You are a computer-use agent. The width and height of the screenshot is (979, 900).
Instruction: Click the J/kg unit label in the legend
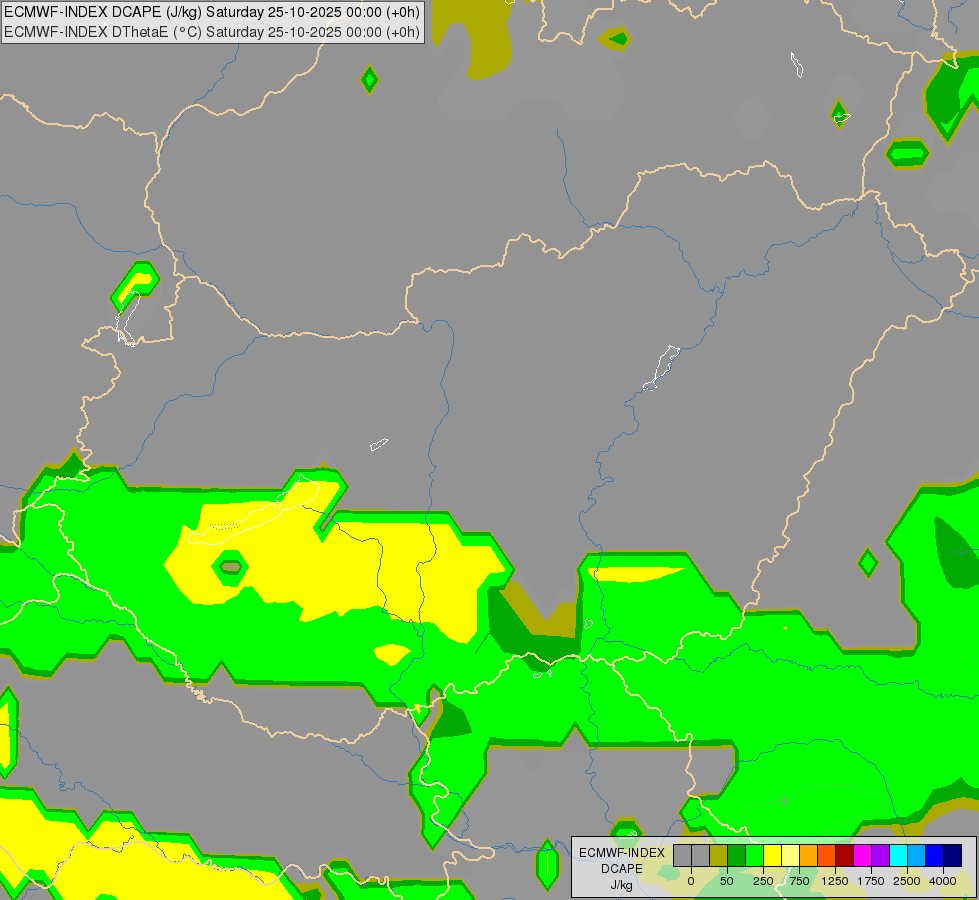pyautogui.click(x=621, y=885)
